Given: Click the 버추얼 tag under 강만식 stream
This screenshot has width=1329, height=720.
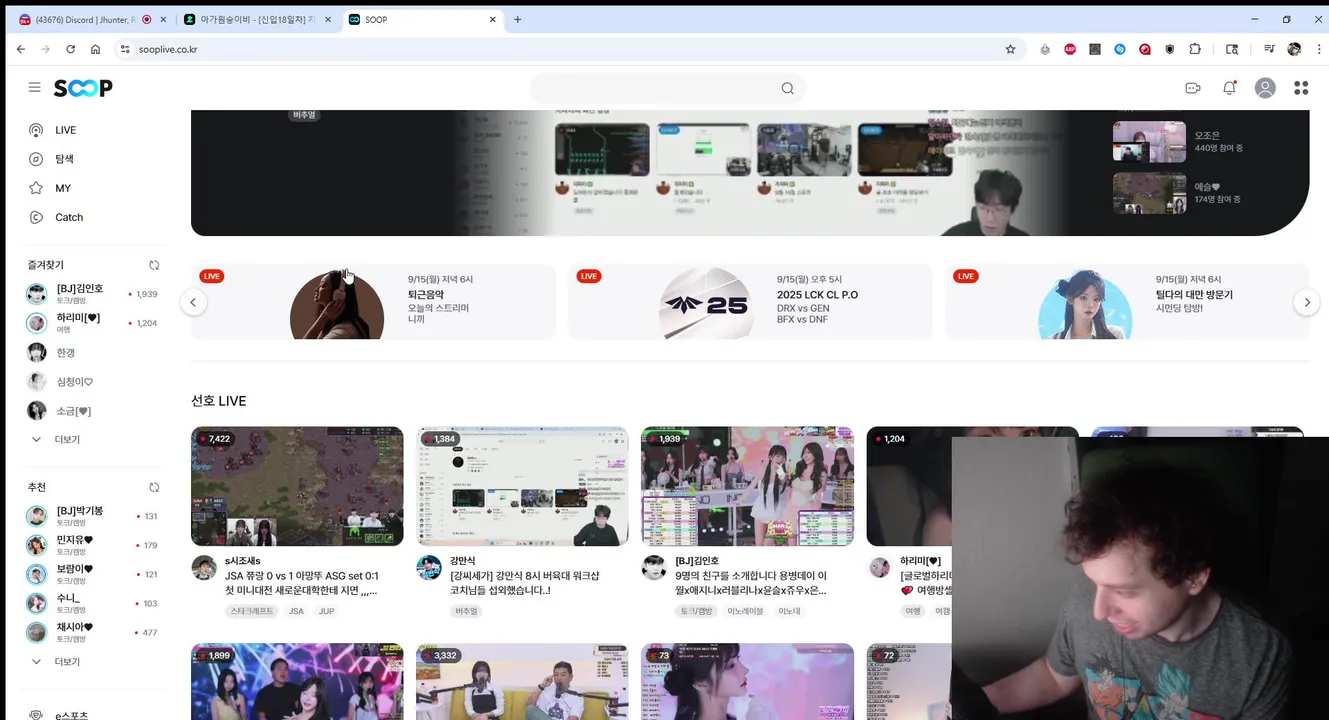Looking at the screenshot, I should (x=467, y=611).
